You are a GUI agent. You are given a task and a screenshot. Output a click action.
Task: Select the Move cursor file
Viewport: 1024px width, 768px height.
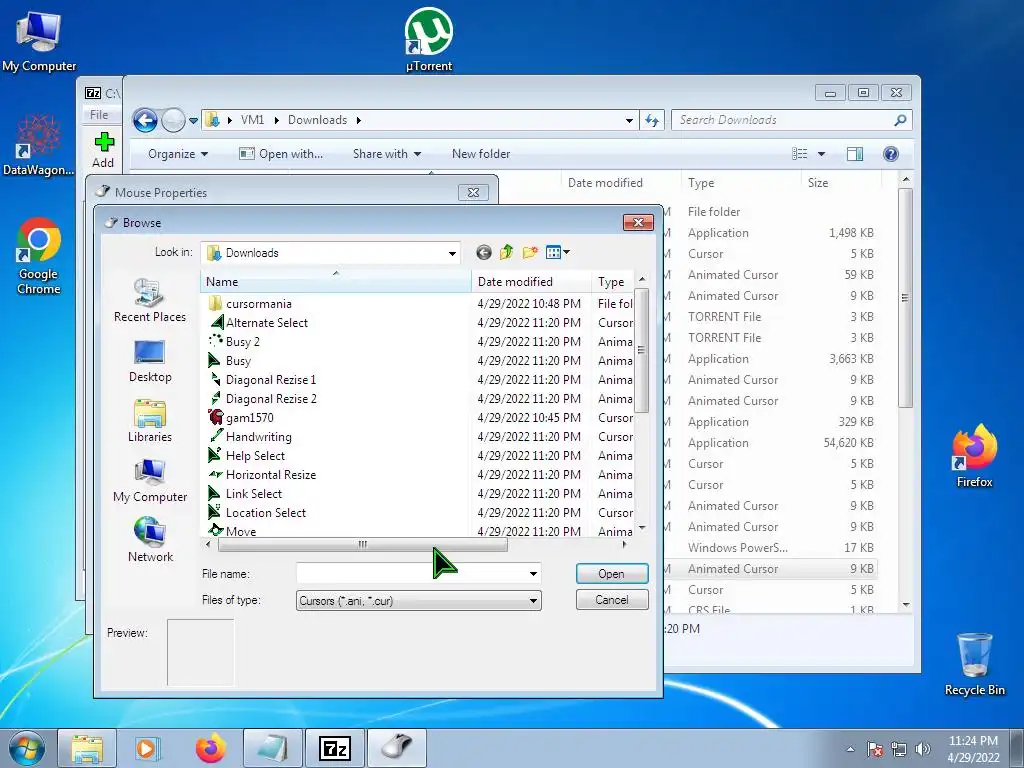240,531
